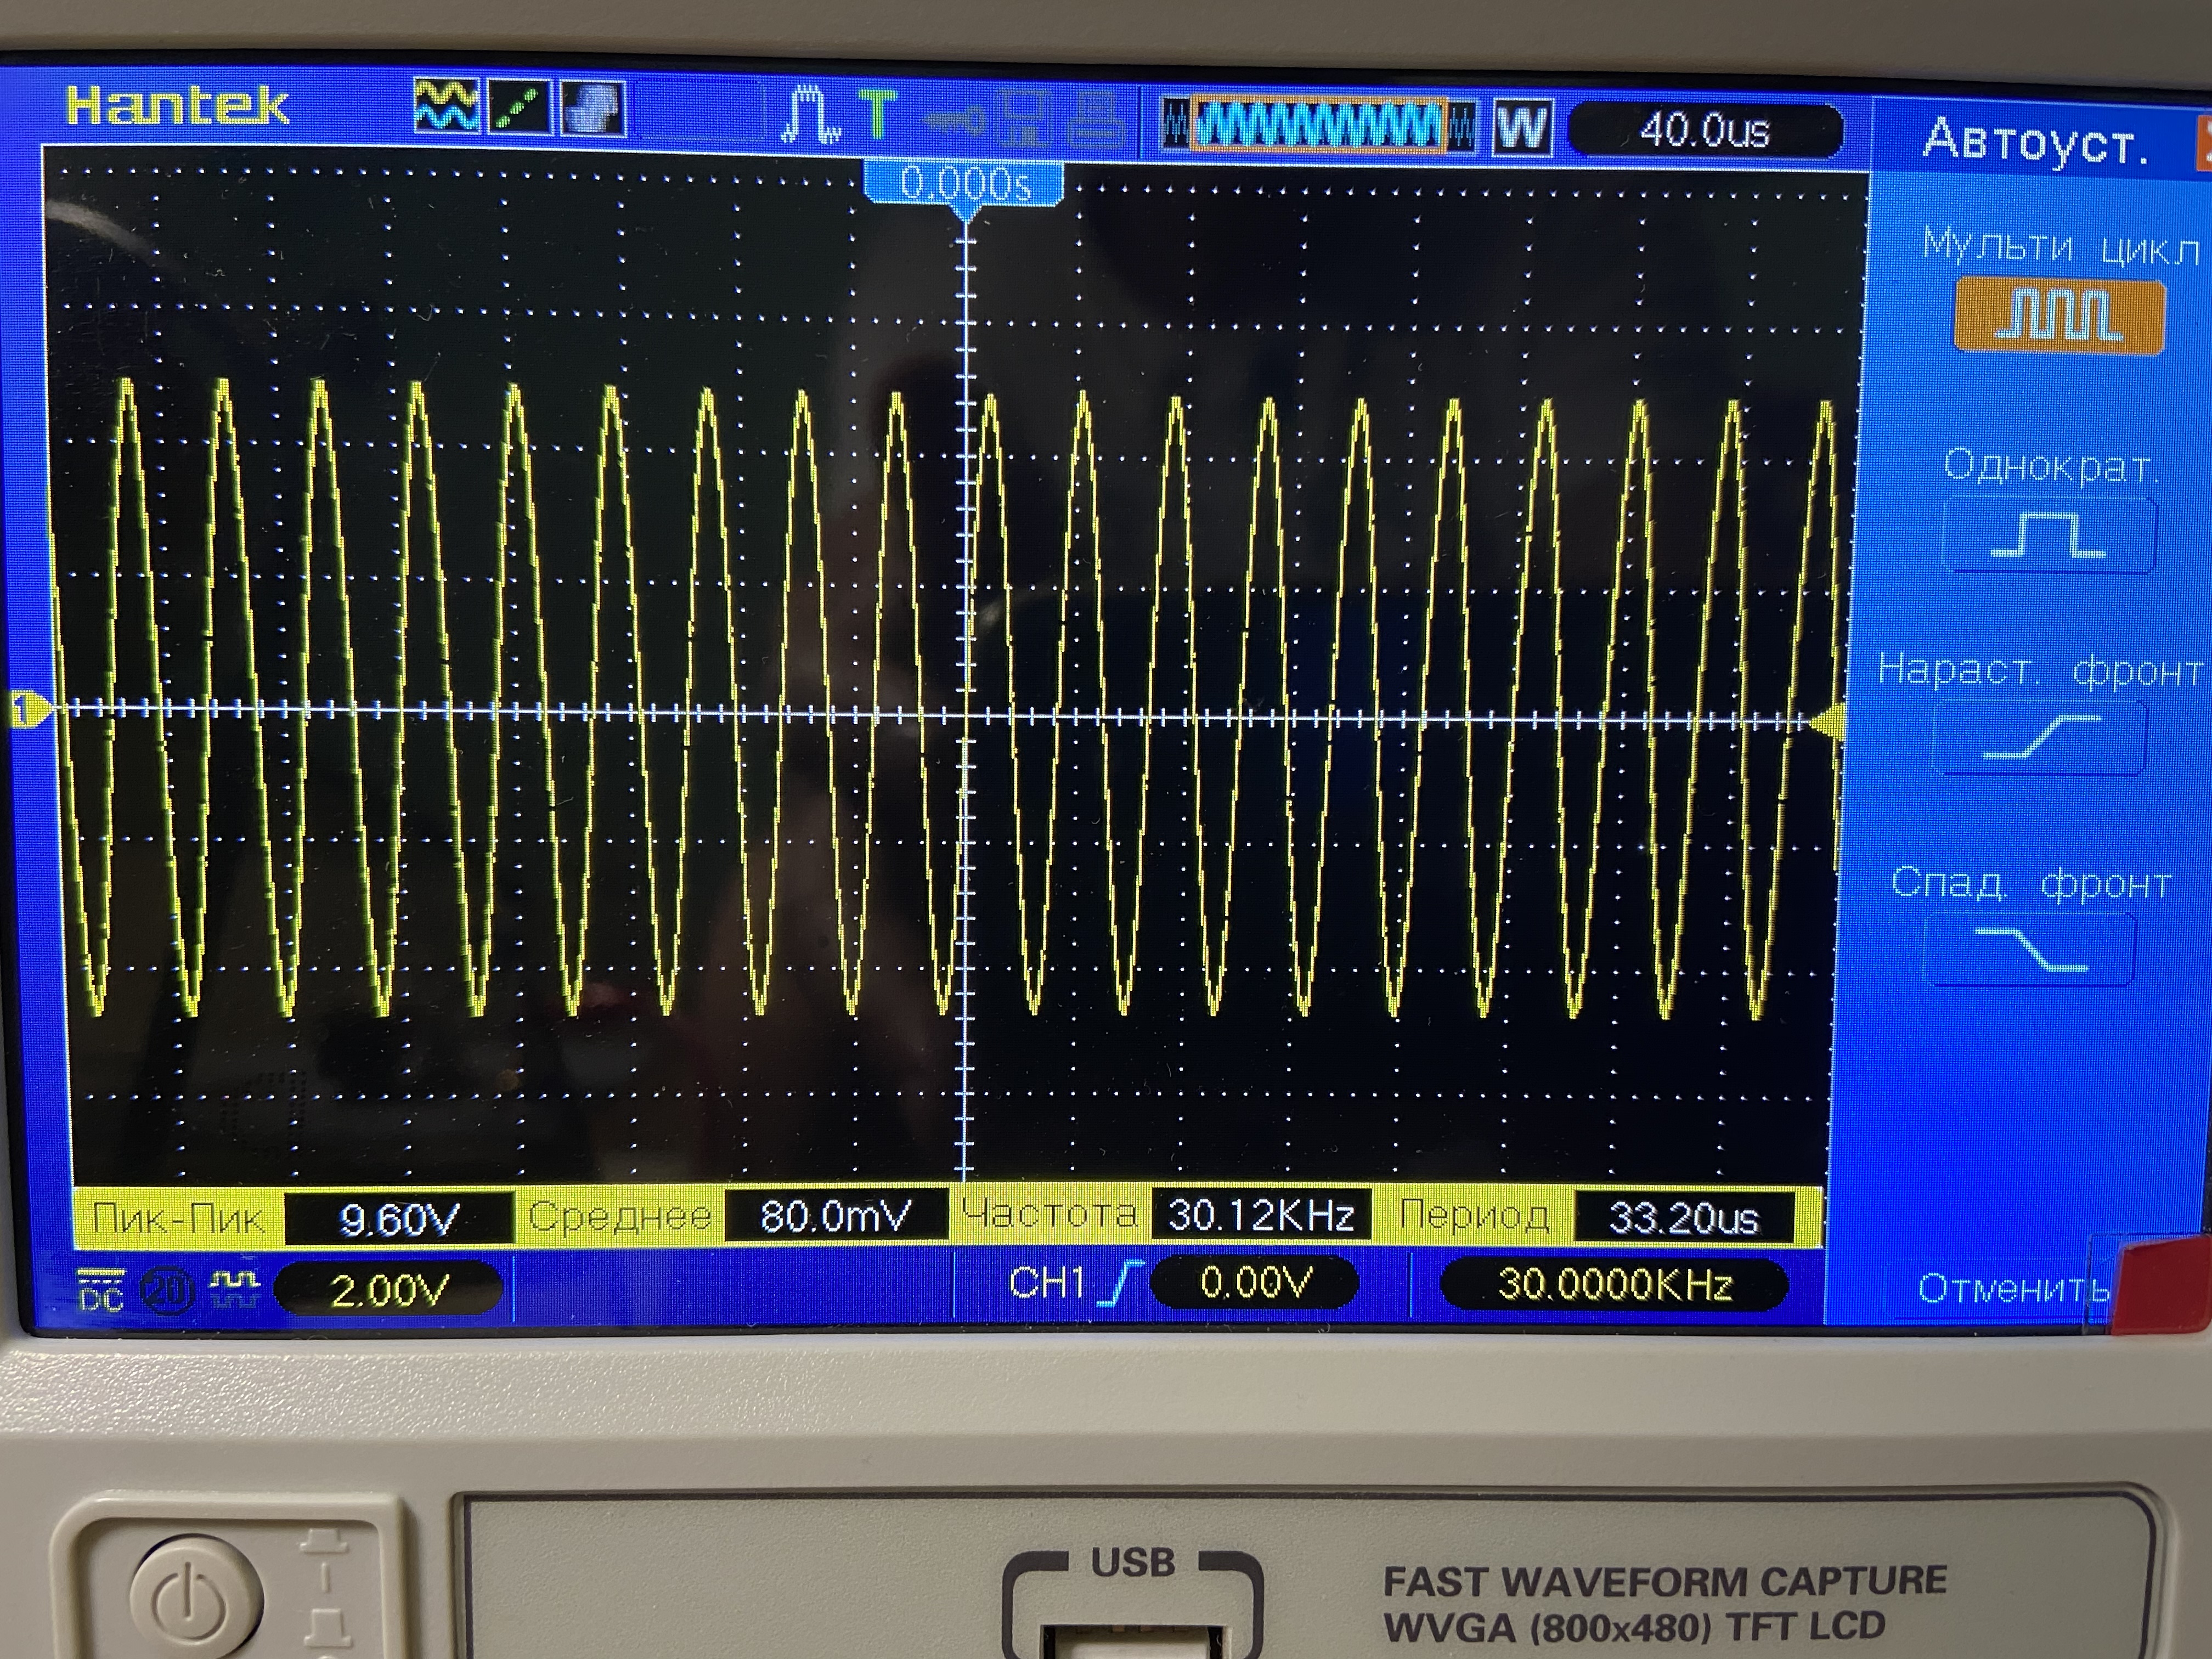Select the Нараст. фронт rising edge icon
The width and height of the screenshot is (2212, 1659).
coord(2041,738)
